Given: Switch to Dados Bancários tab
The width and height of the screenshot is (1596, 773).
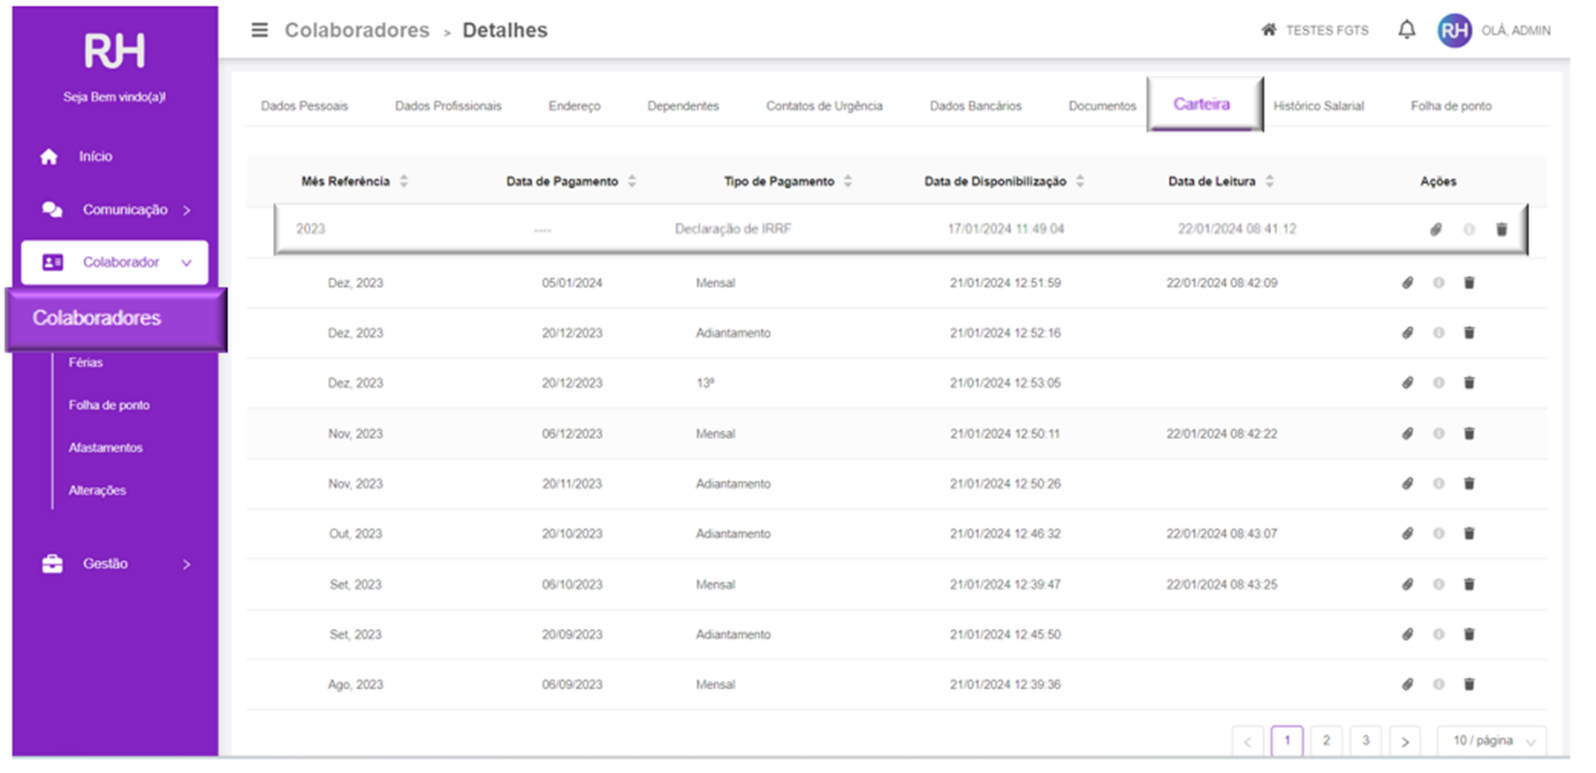Looking at the screenshot, I should [975, 106].
